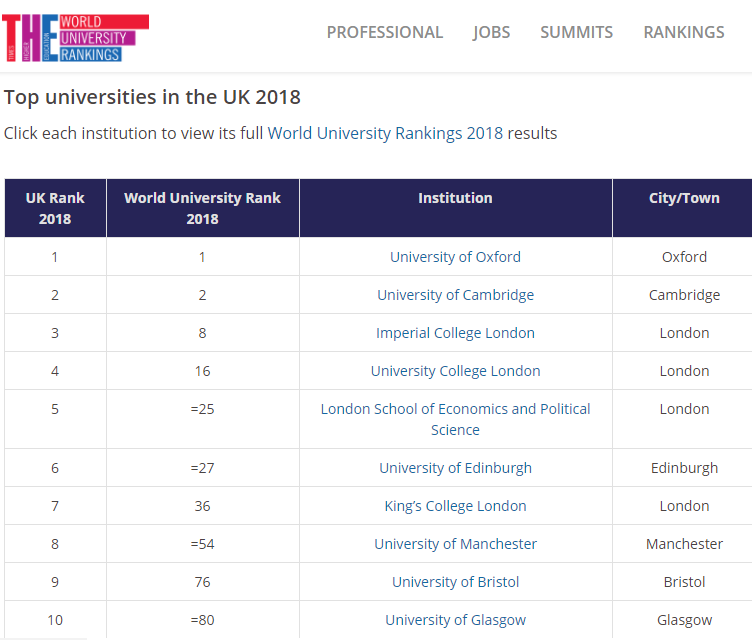The image size is (752, 640).
Task: Open the University of Oxford link
Action: click(455, 257)
